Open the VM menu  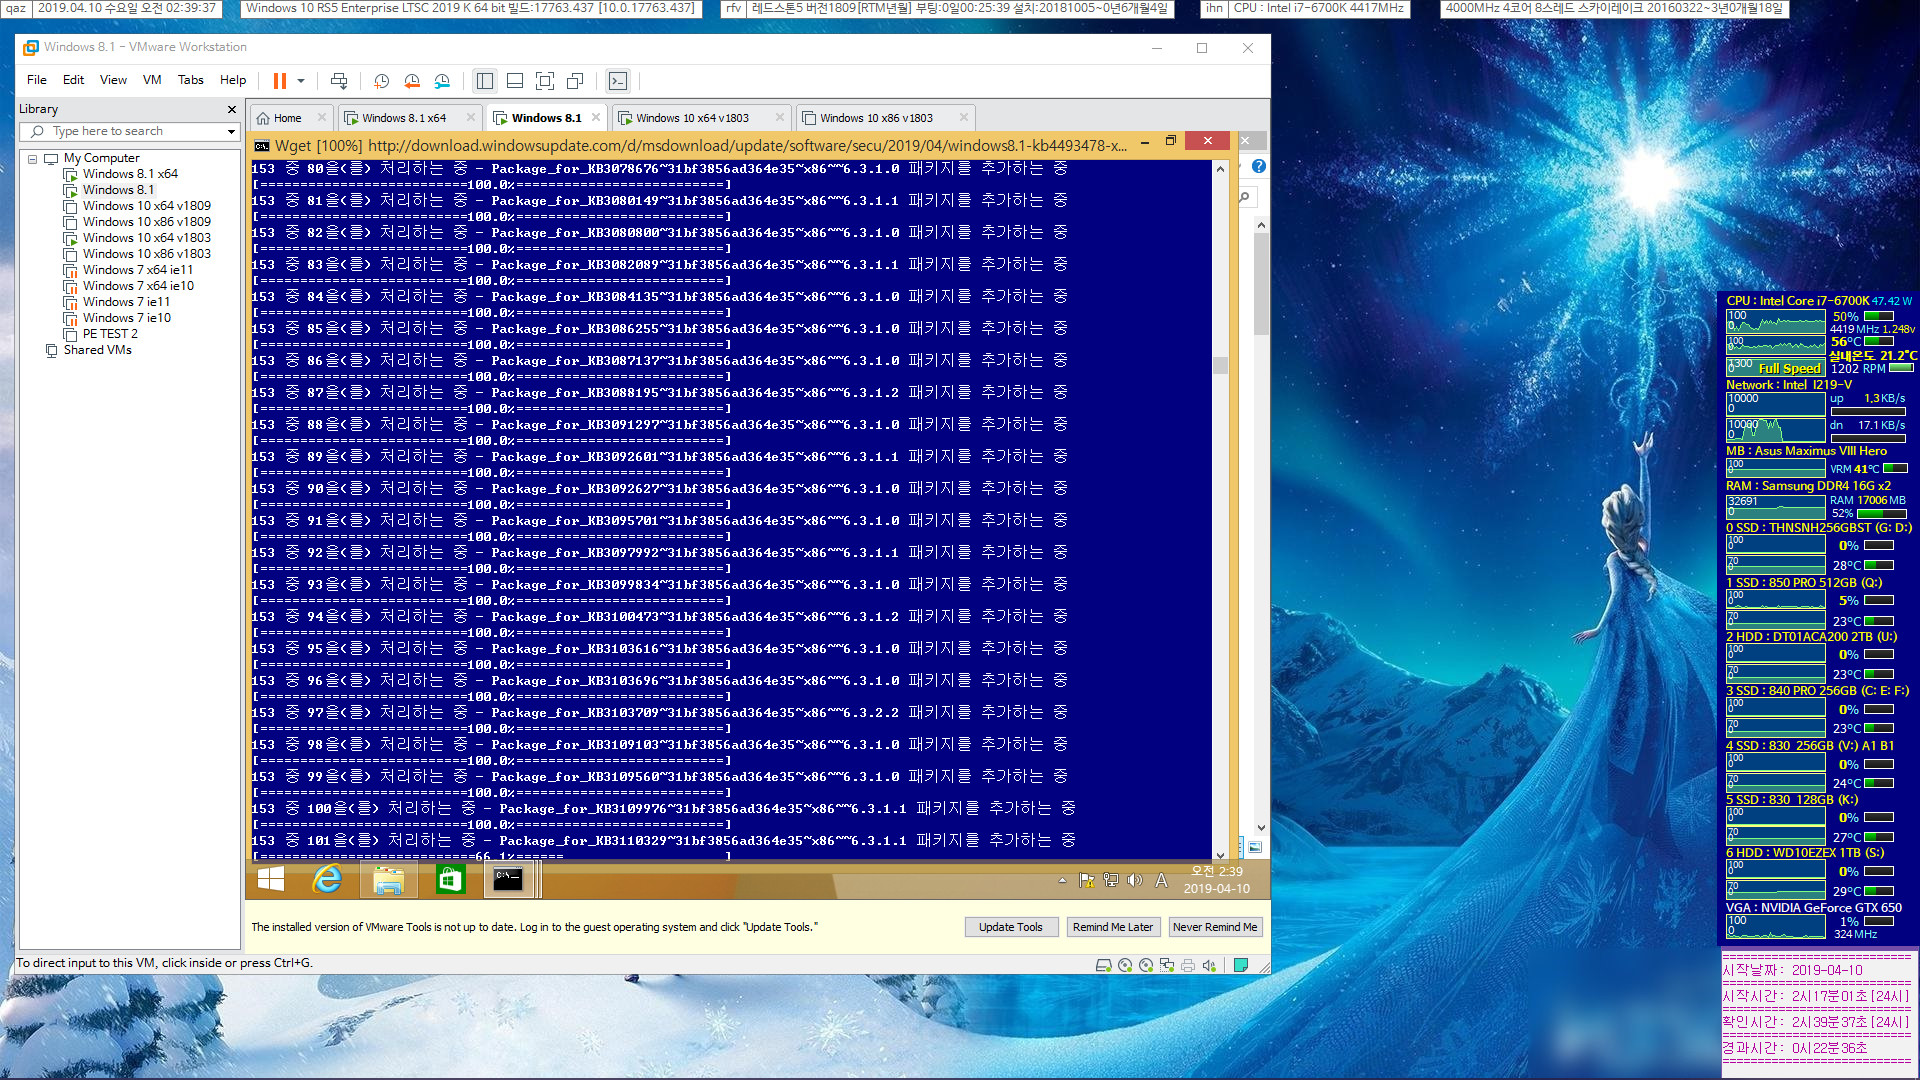(152, 80)
